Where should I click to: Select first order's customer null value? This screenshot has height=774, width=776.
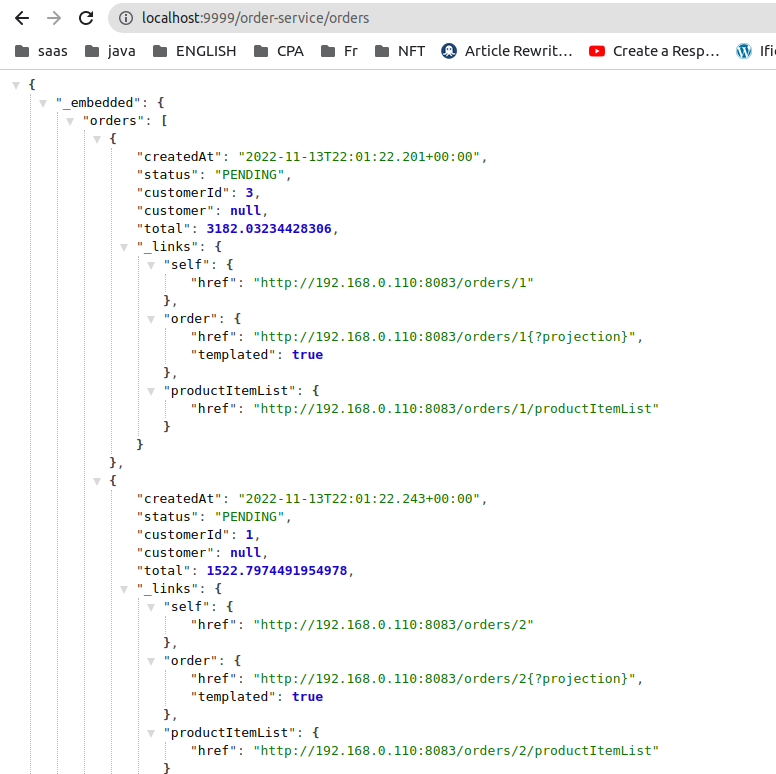coord(245,211)
